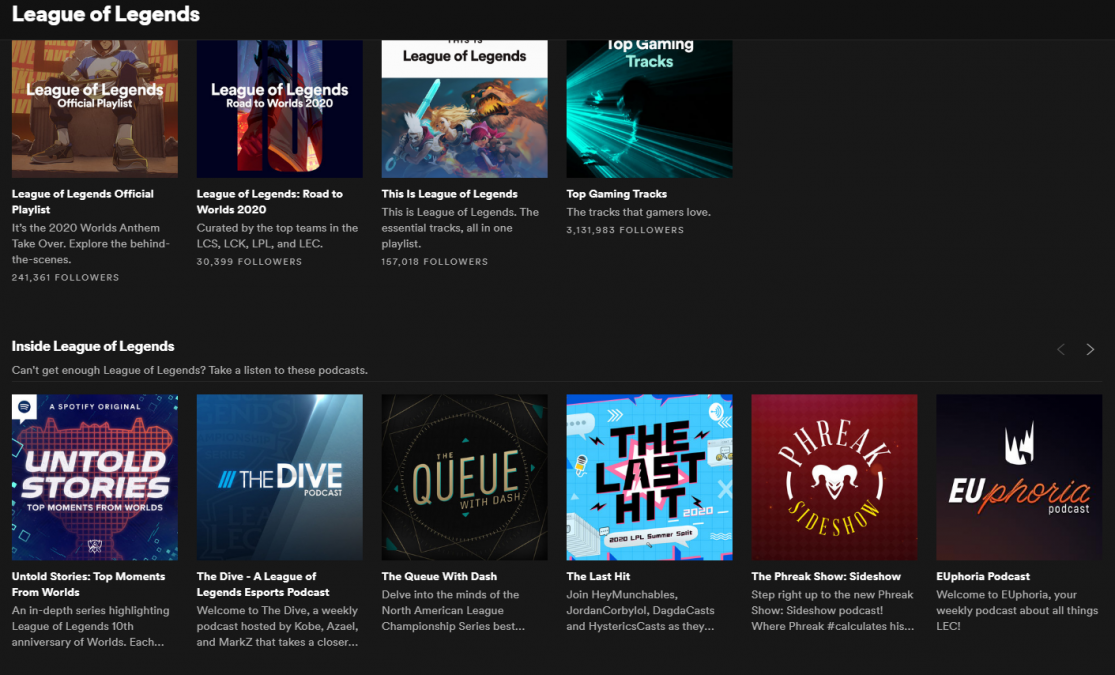Image resolution: width=1115 pixels, height=675 pixels.
Task: Open The Dive podcast cover art
Action: pyautogui.click(x=279, y=477)
